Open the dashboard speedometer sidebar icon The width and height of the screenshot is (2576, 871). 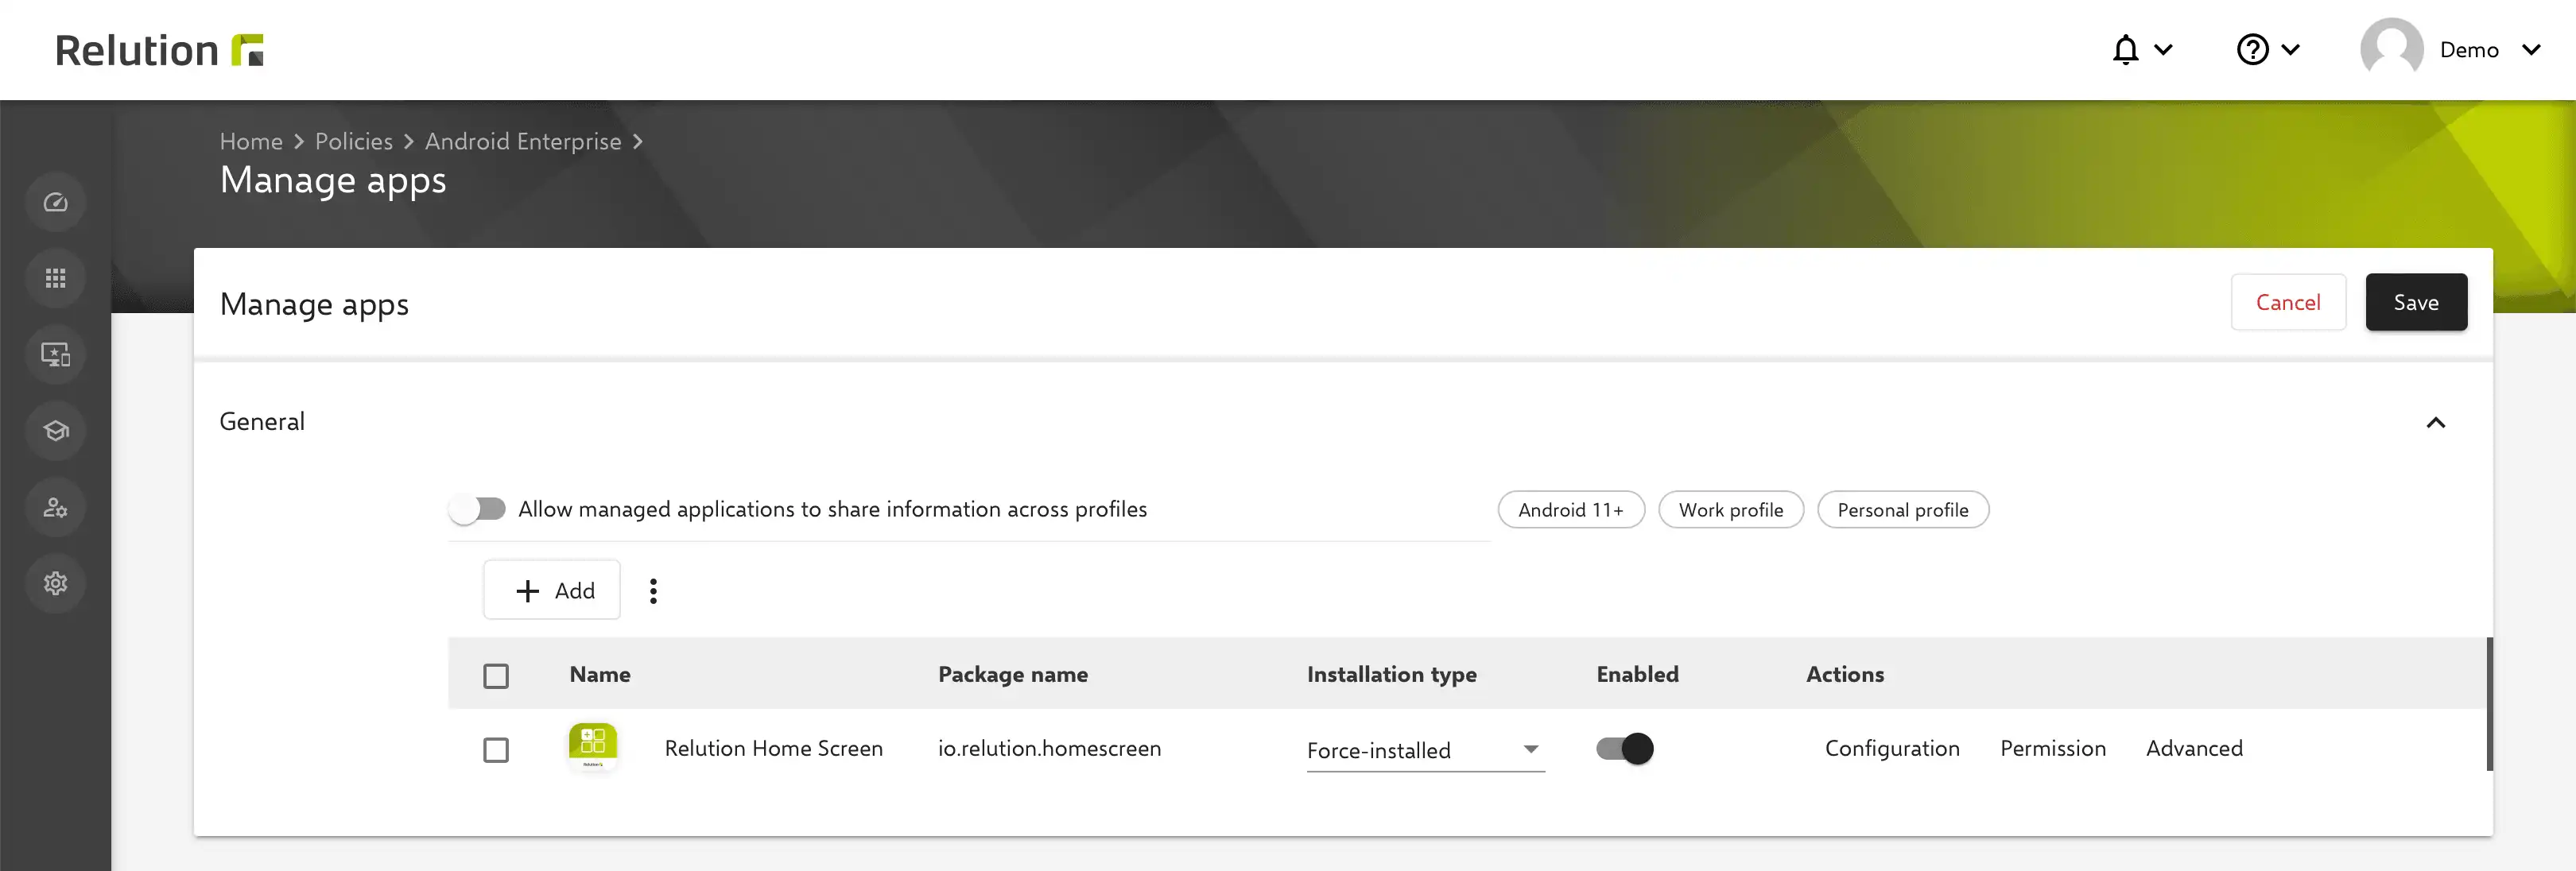[x=56, y=203]
